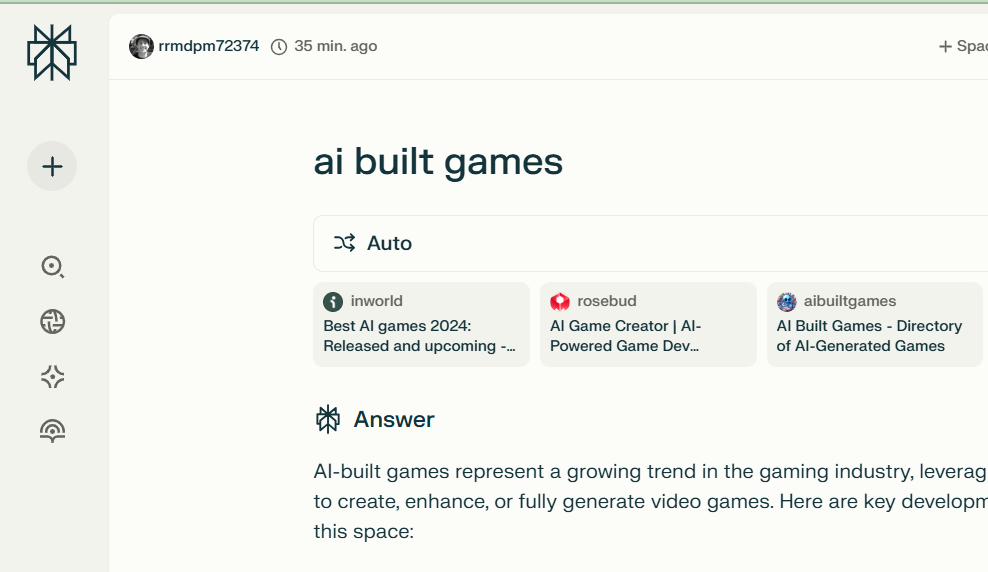Click the Answer section heading

pos(394,419)
